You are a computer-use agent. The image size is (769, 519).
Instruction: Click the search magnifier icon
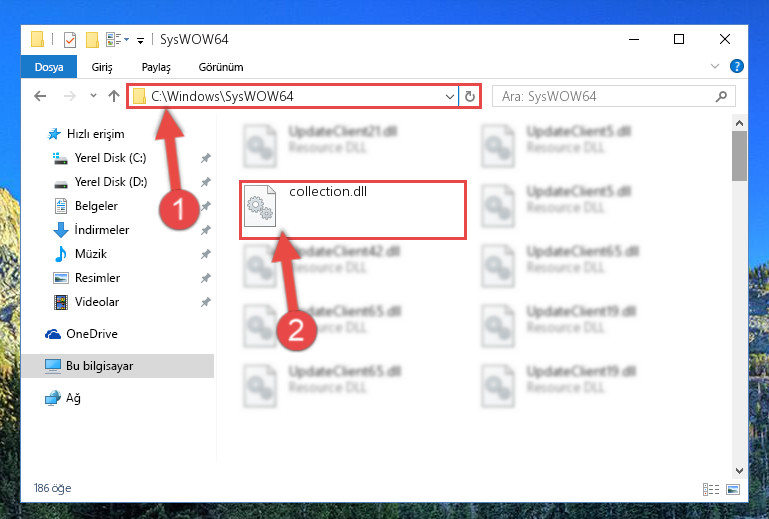pyautogui.click(x=721, y=97)
